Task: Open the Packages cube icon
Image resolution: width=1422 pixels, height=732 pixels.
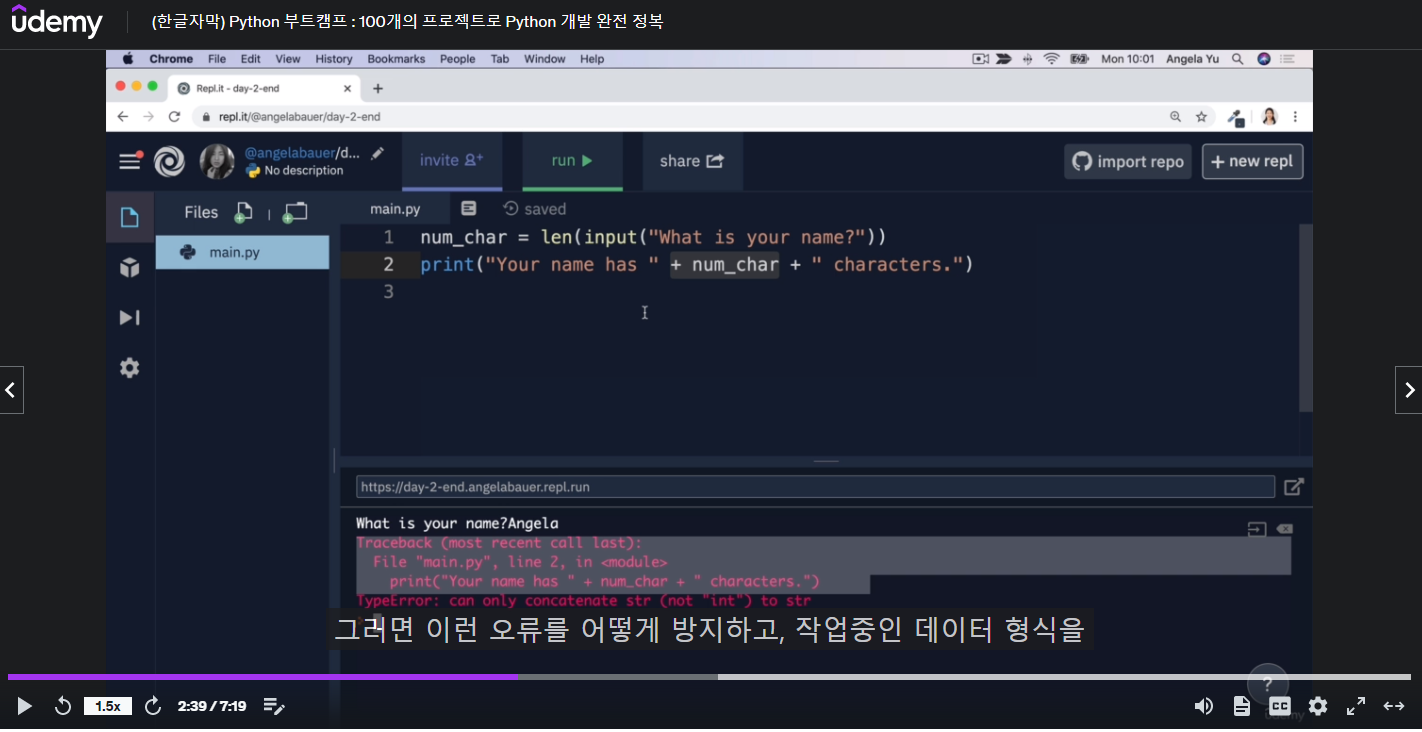Action: click(130, 267)
